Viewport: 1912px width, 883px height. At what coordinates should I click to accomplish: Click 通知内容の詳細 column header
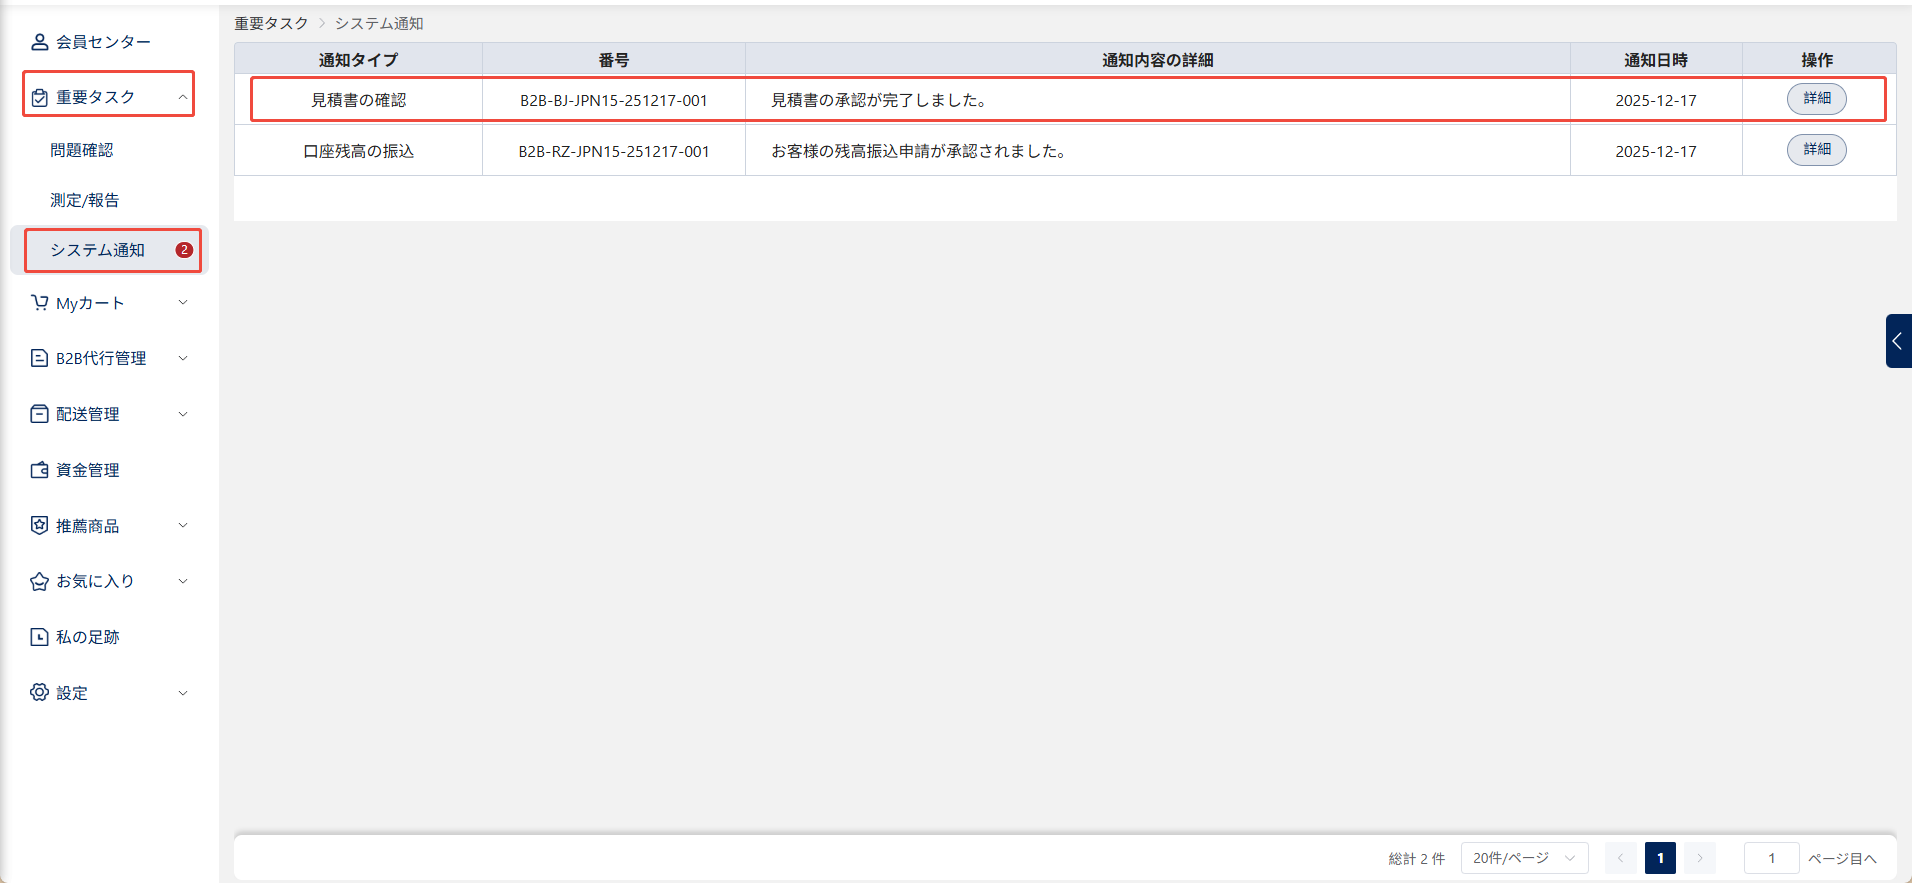tap(1158, 60)
